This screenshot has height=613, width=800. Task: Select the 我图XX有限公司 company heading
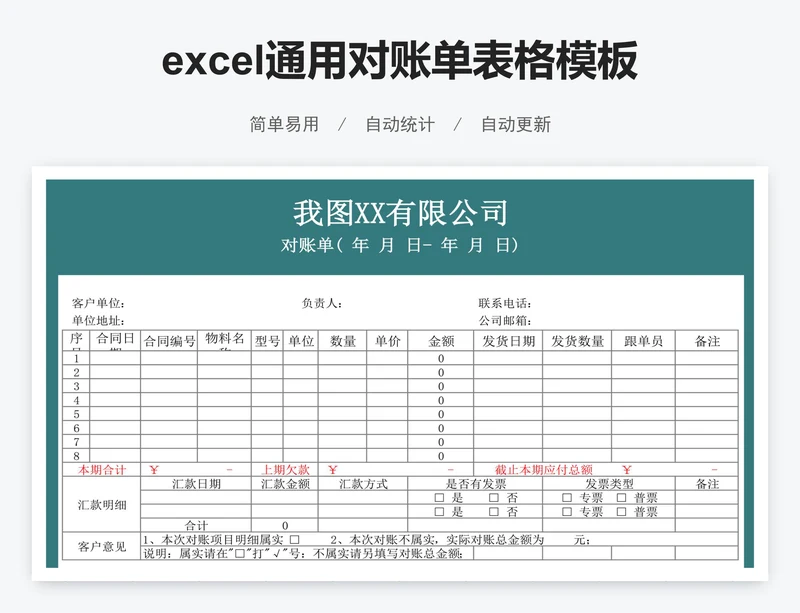tap(400, 213)
